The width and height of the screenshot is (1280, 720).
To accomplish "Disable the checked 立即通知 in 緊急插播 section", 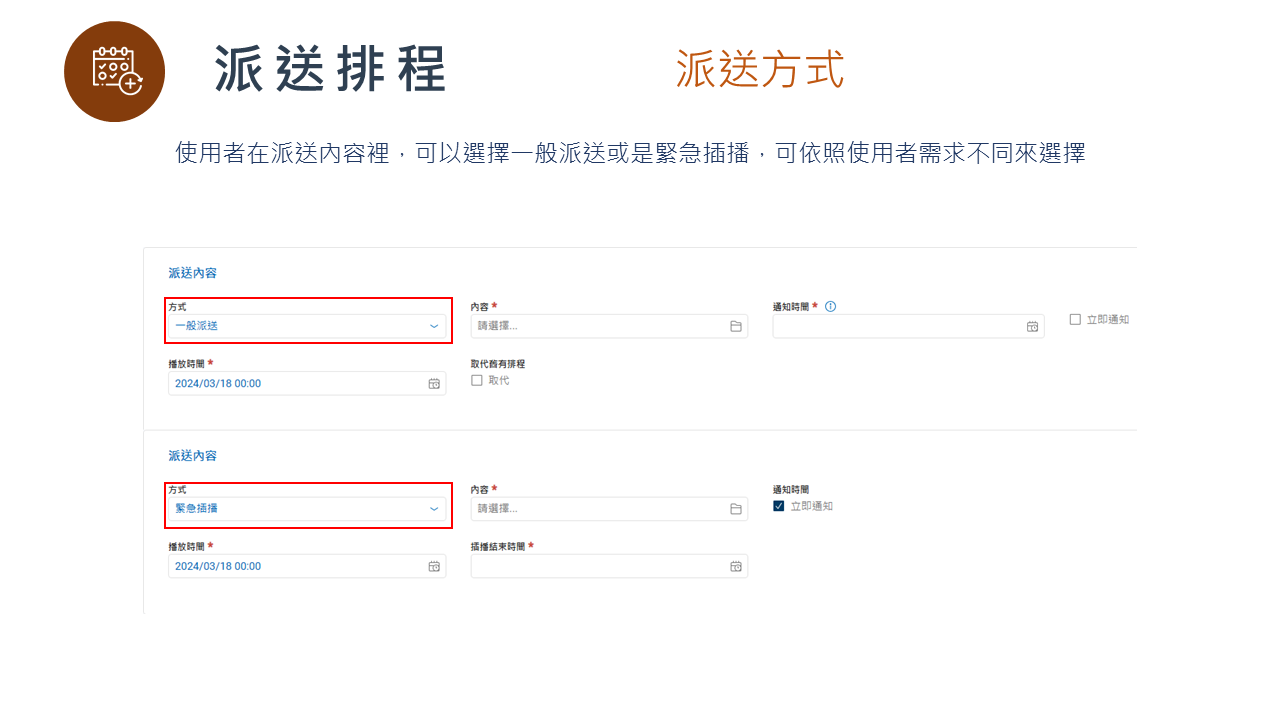I will point(778,506).
